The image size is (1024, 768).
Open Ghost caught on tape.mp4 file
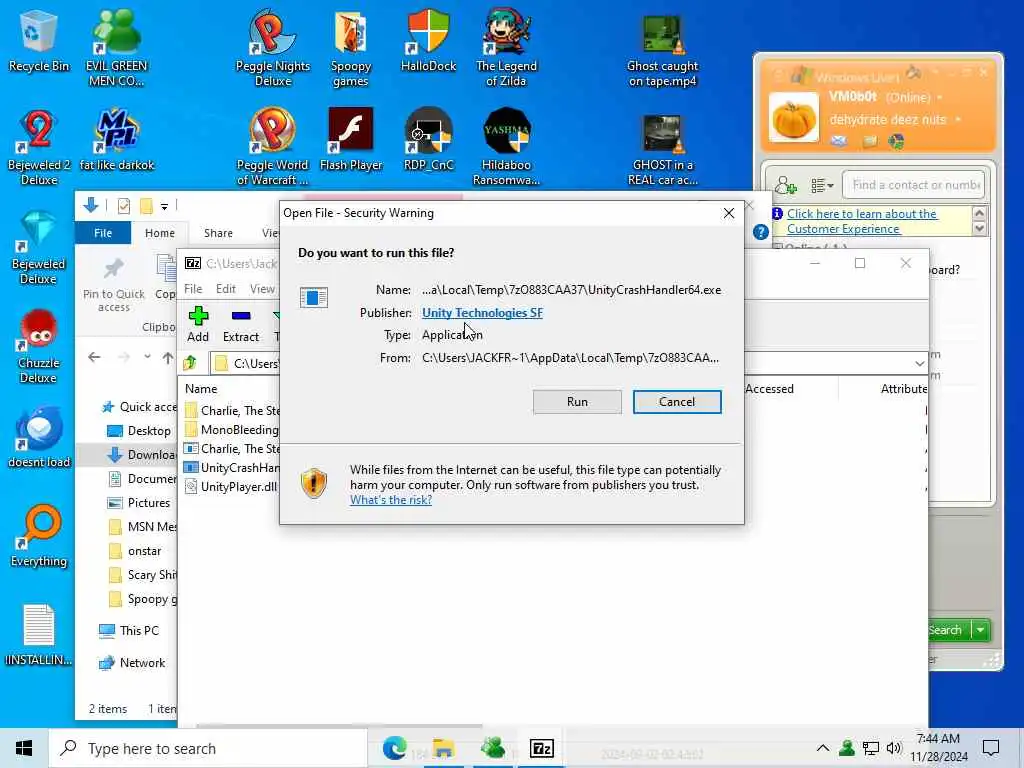click(662, 51)
